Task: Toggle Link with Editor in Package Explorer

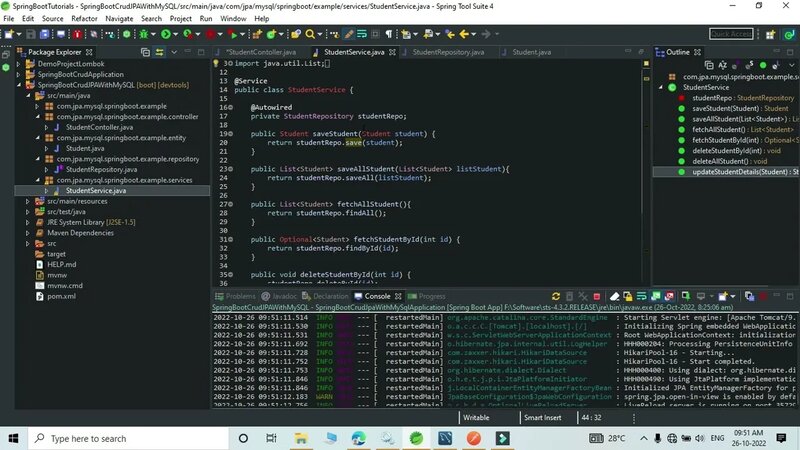Action: pos(160,52)
